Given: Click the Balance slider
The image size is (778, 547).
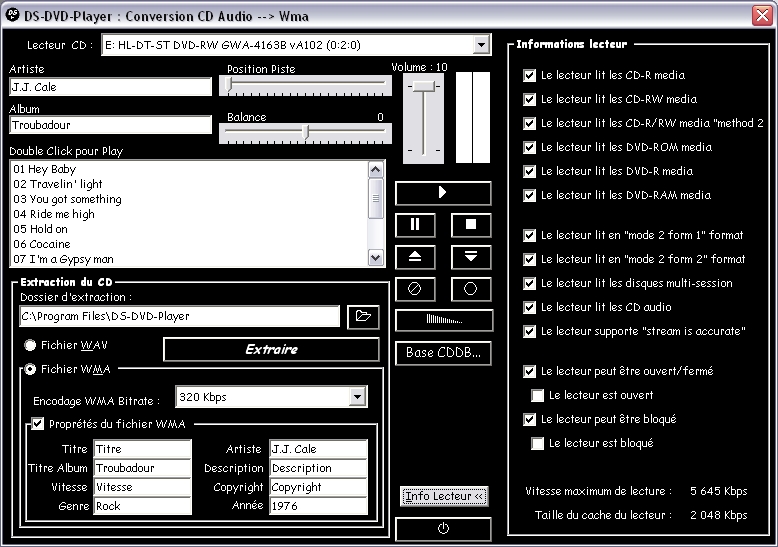Looking at the screenshot, I should point(306,131).
